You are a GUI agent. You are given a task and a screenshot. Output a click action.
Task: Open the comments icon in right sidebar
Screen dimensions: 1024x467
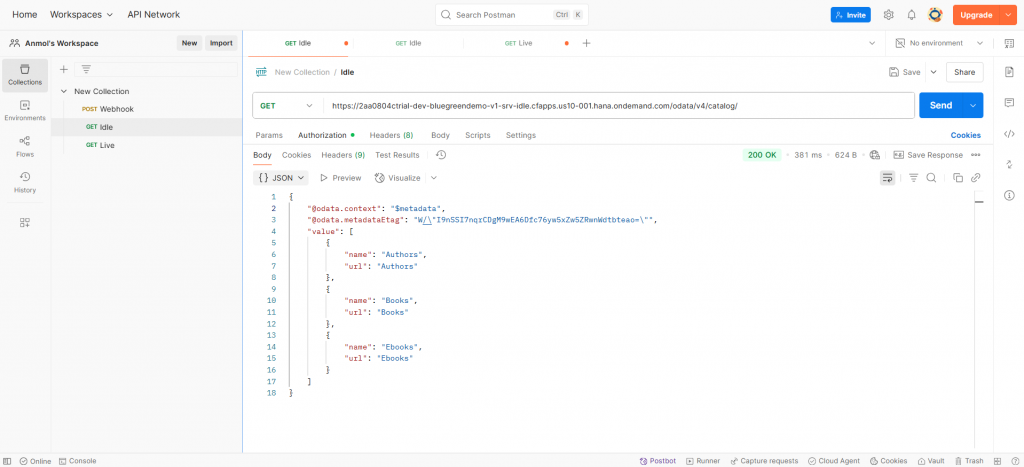click(x=1009, y=103)
